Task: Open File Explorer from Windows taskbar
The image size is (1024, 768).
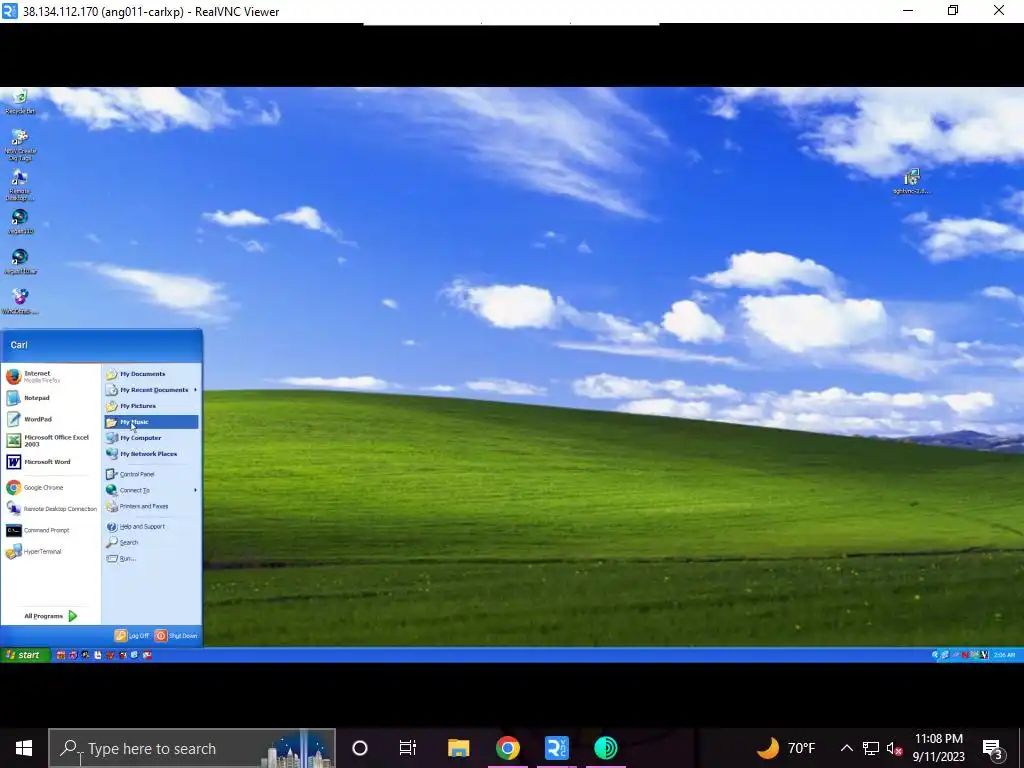Action: pos(458,748)
